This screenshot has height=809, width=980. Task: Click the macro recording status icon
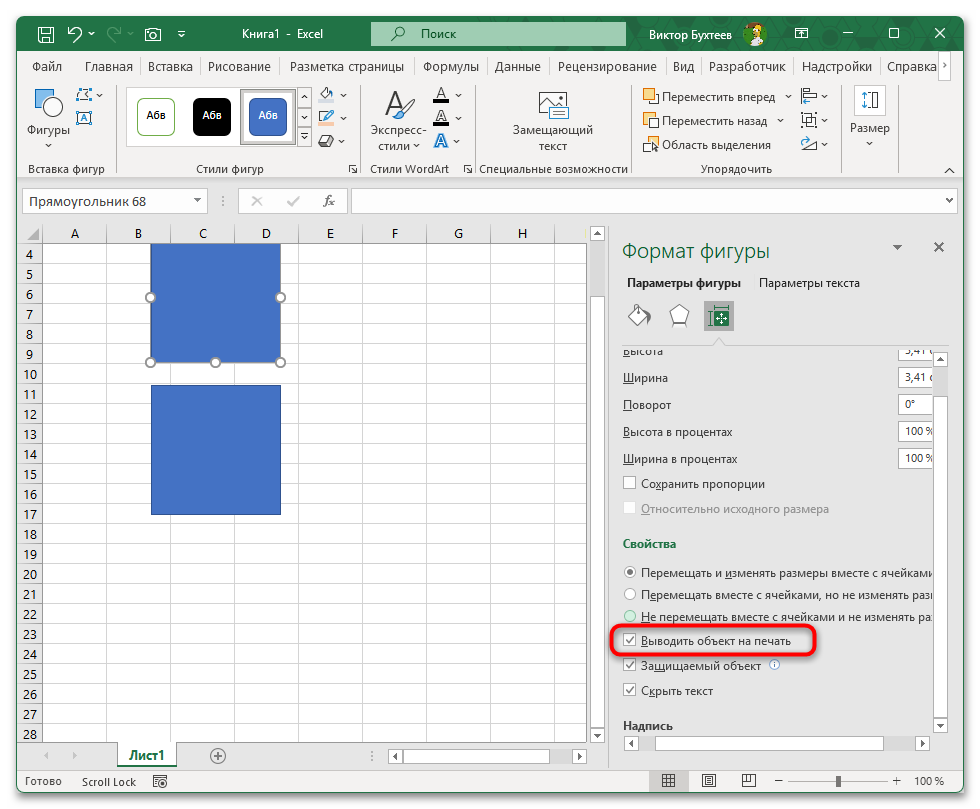[160, 781]
